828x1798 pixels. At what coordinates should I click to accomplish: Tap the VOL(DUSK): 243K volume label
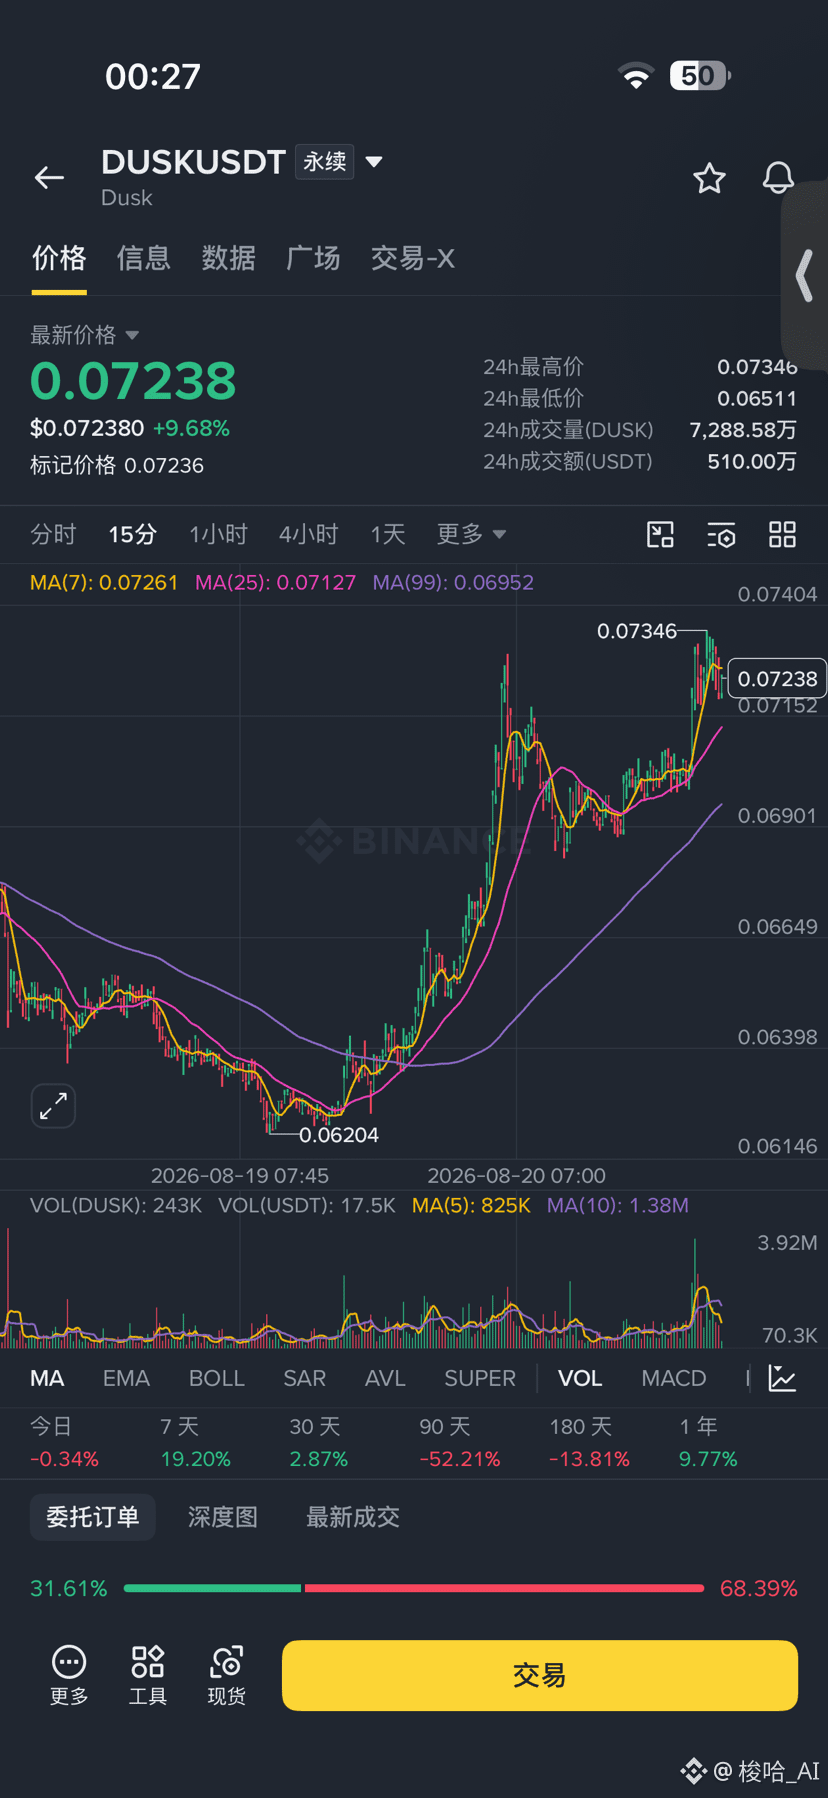coord(116,1205)
